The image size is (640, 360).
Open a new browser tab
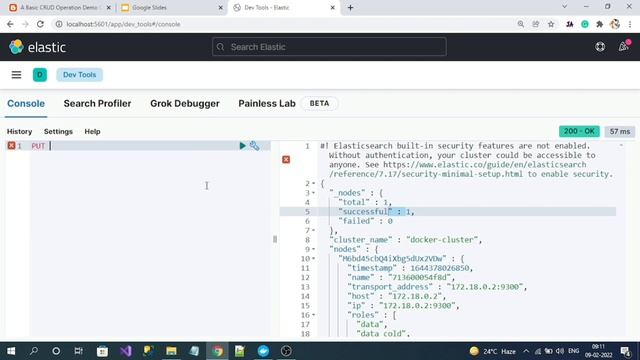coord(351,7)
